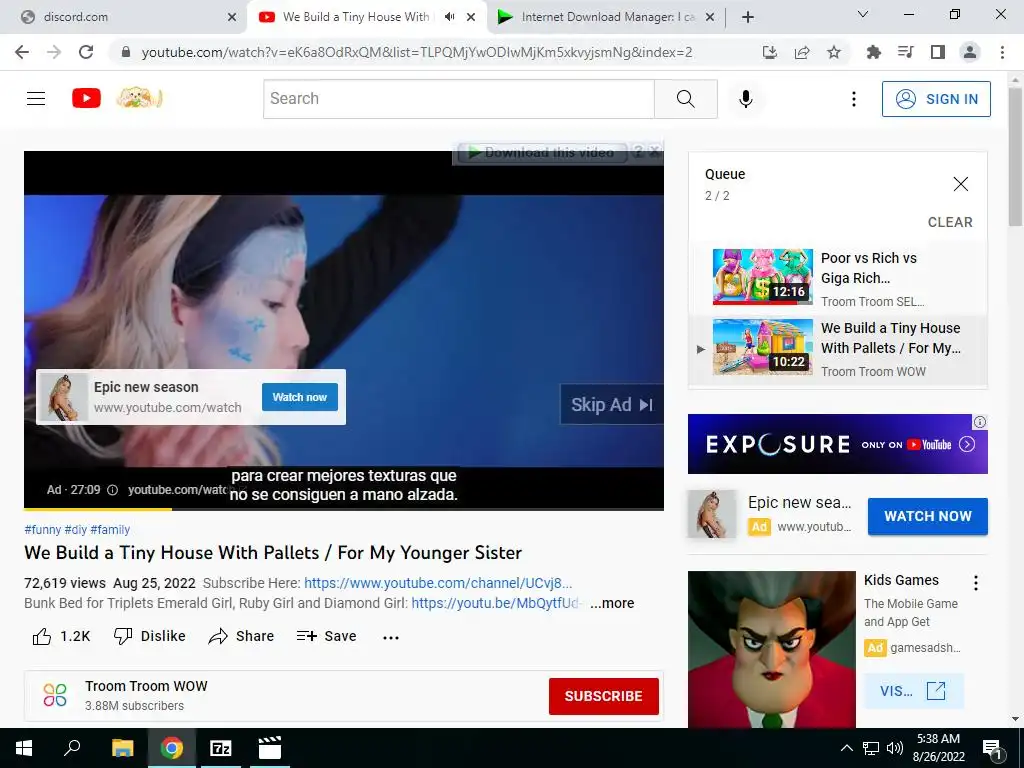Save the video to a playlist
This screenshot has width=1024, height=768.
[327, 636]
